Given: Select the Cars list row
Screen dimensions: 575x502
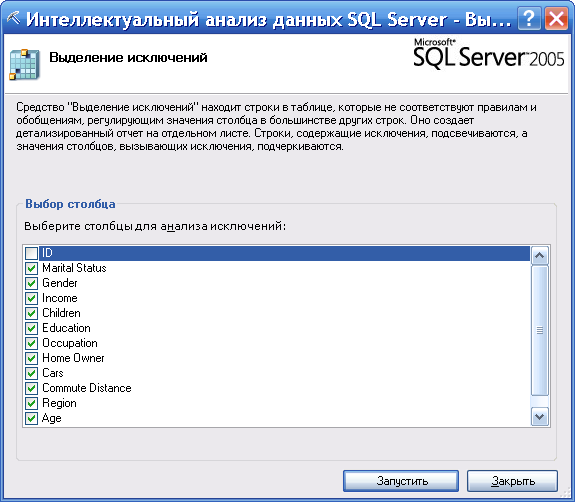Looking at the screenshot, I should pos(277,373).
